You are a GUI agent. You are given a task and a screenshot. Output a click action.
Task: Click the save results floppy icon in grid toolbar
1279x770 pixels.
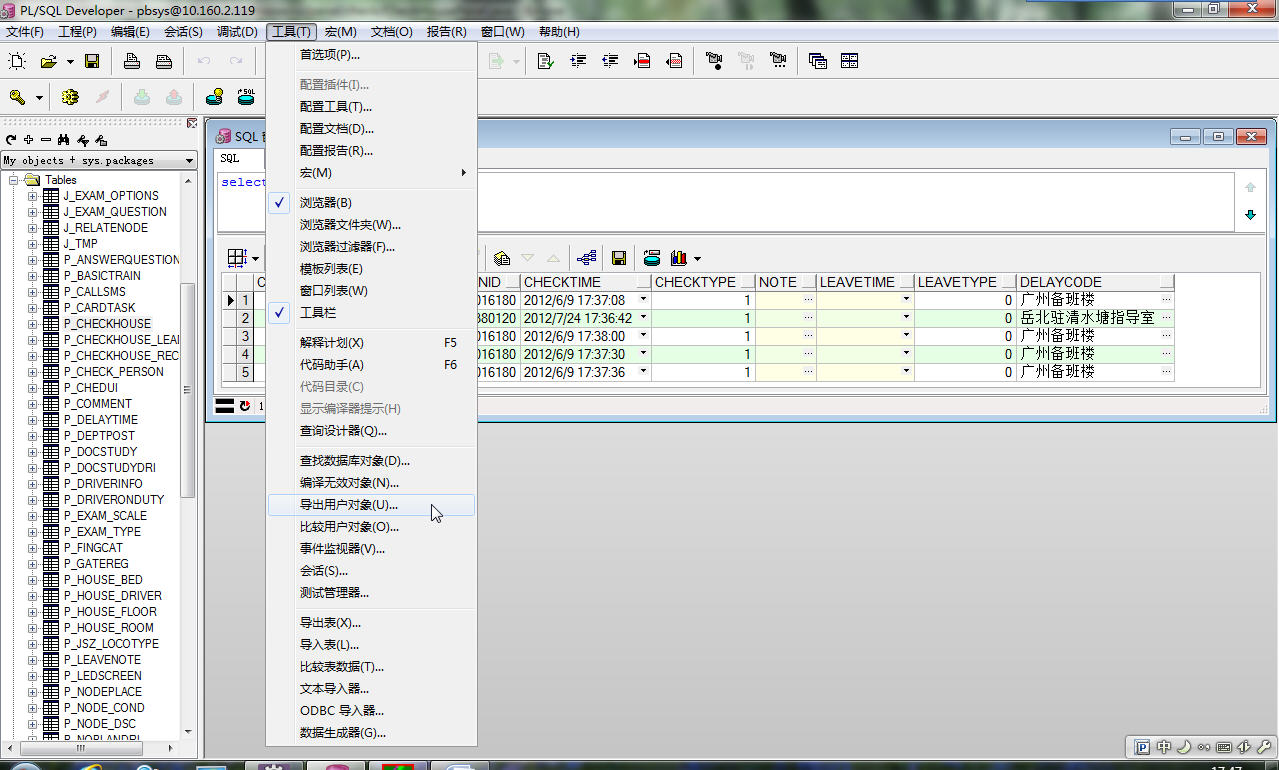tap(619, 258)
